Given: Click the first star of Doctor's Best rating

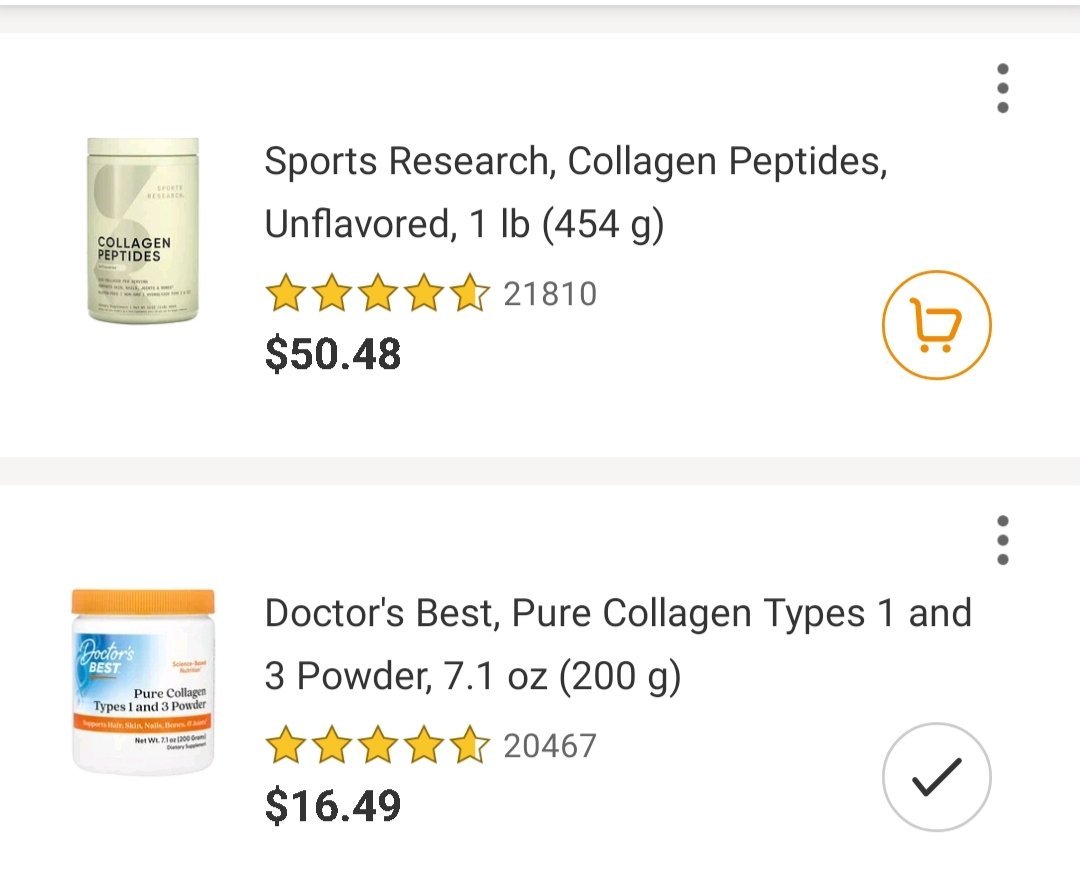Looking at the screenshot, I should 285,747.
